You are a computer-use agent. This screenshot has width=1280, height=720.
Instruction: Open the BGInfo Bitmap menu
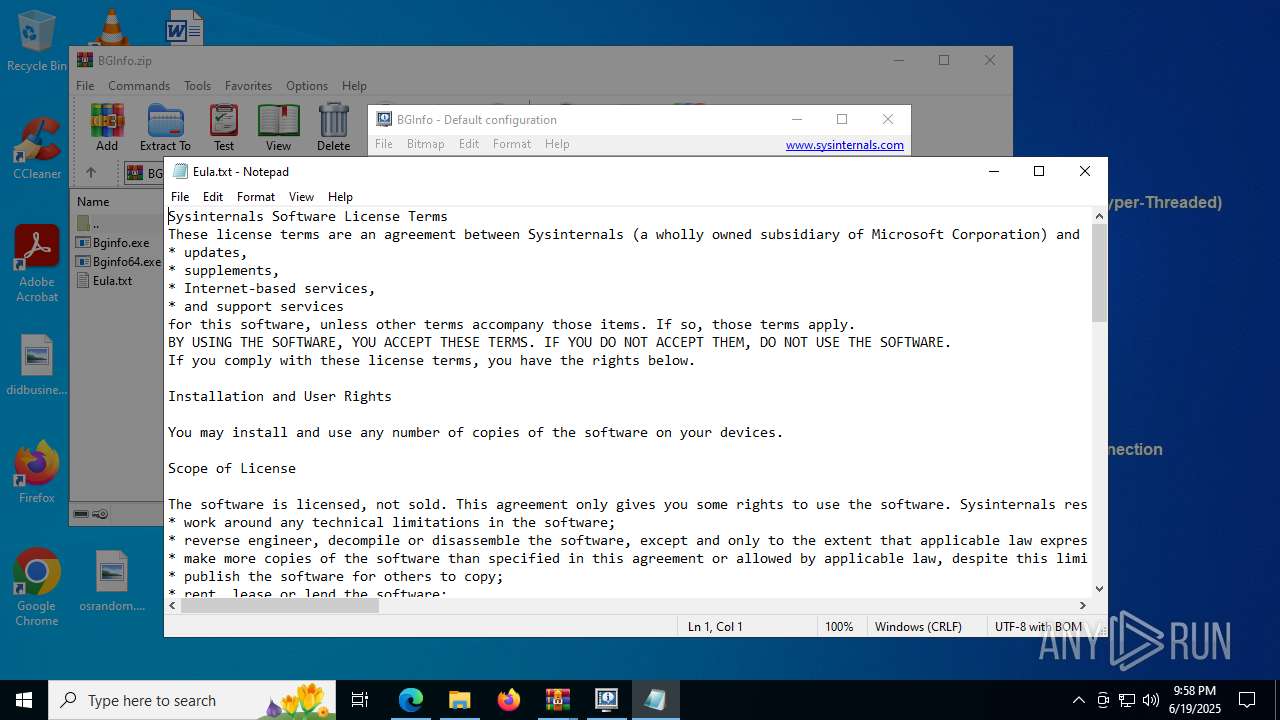[x=425, y=144]
